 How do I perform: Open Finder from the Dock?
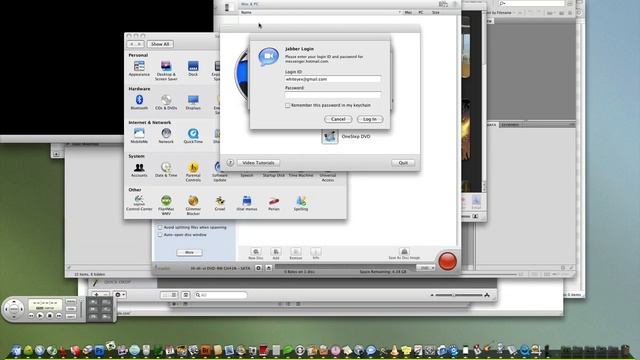(x=16, y=350)
